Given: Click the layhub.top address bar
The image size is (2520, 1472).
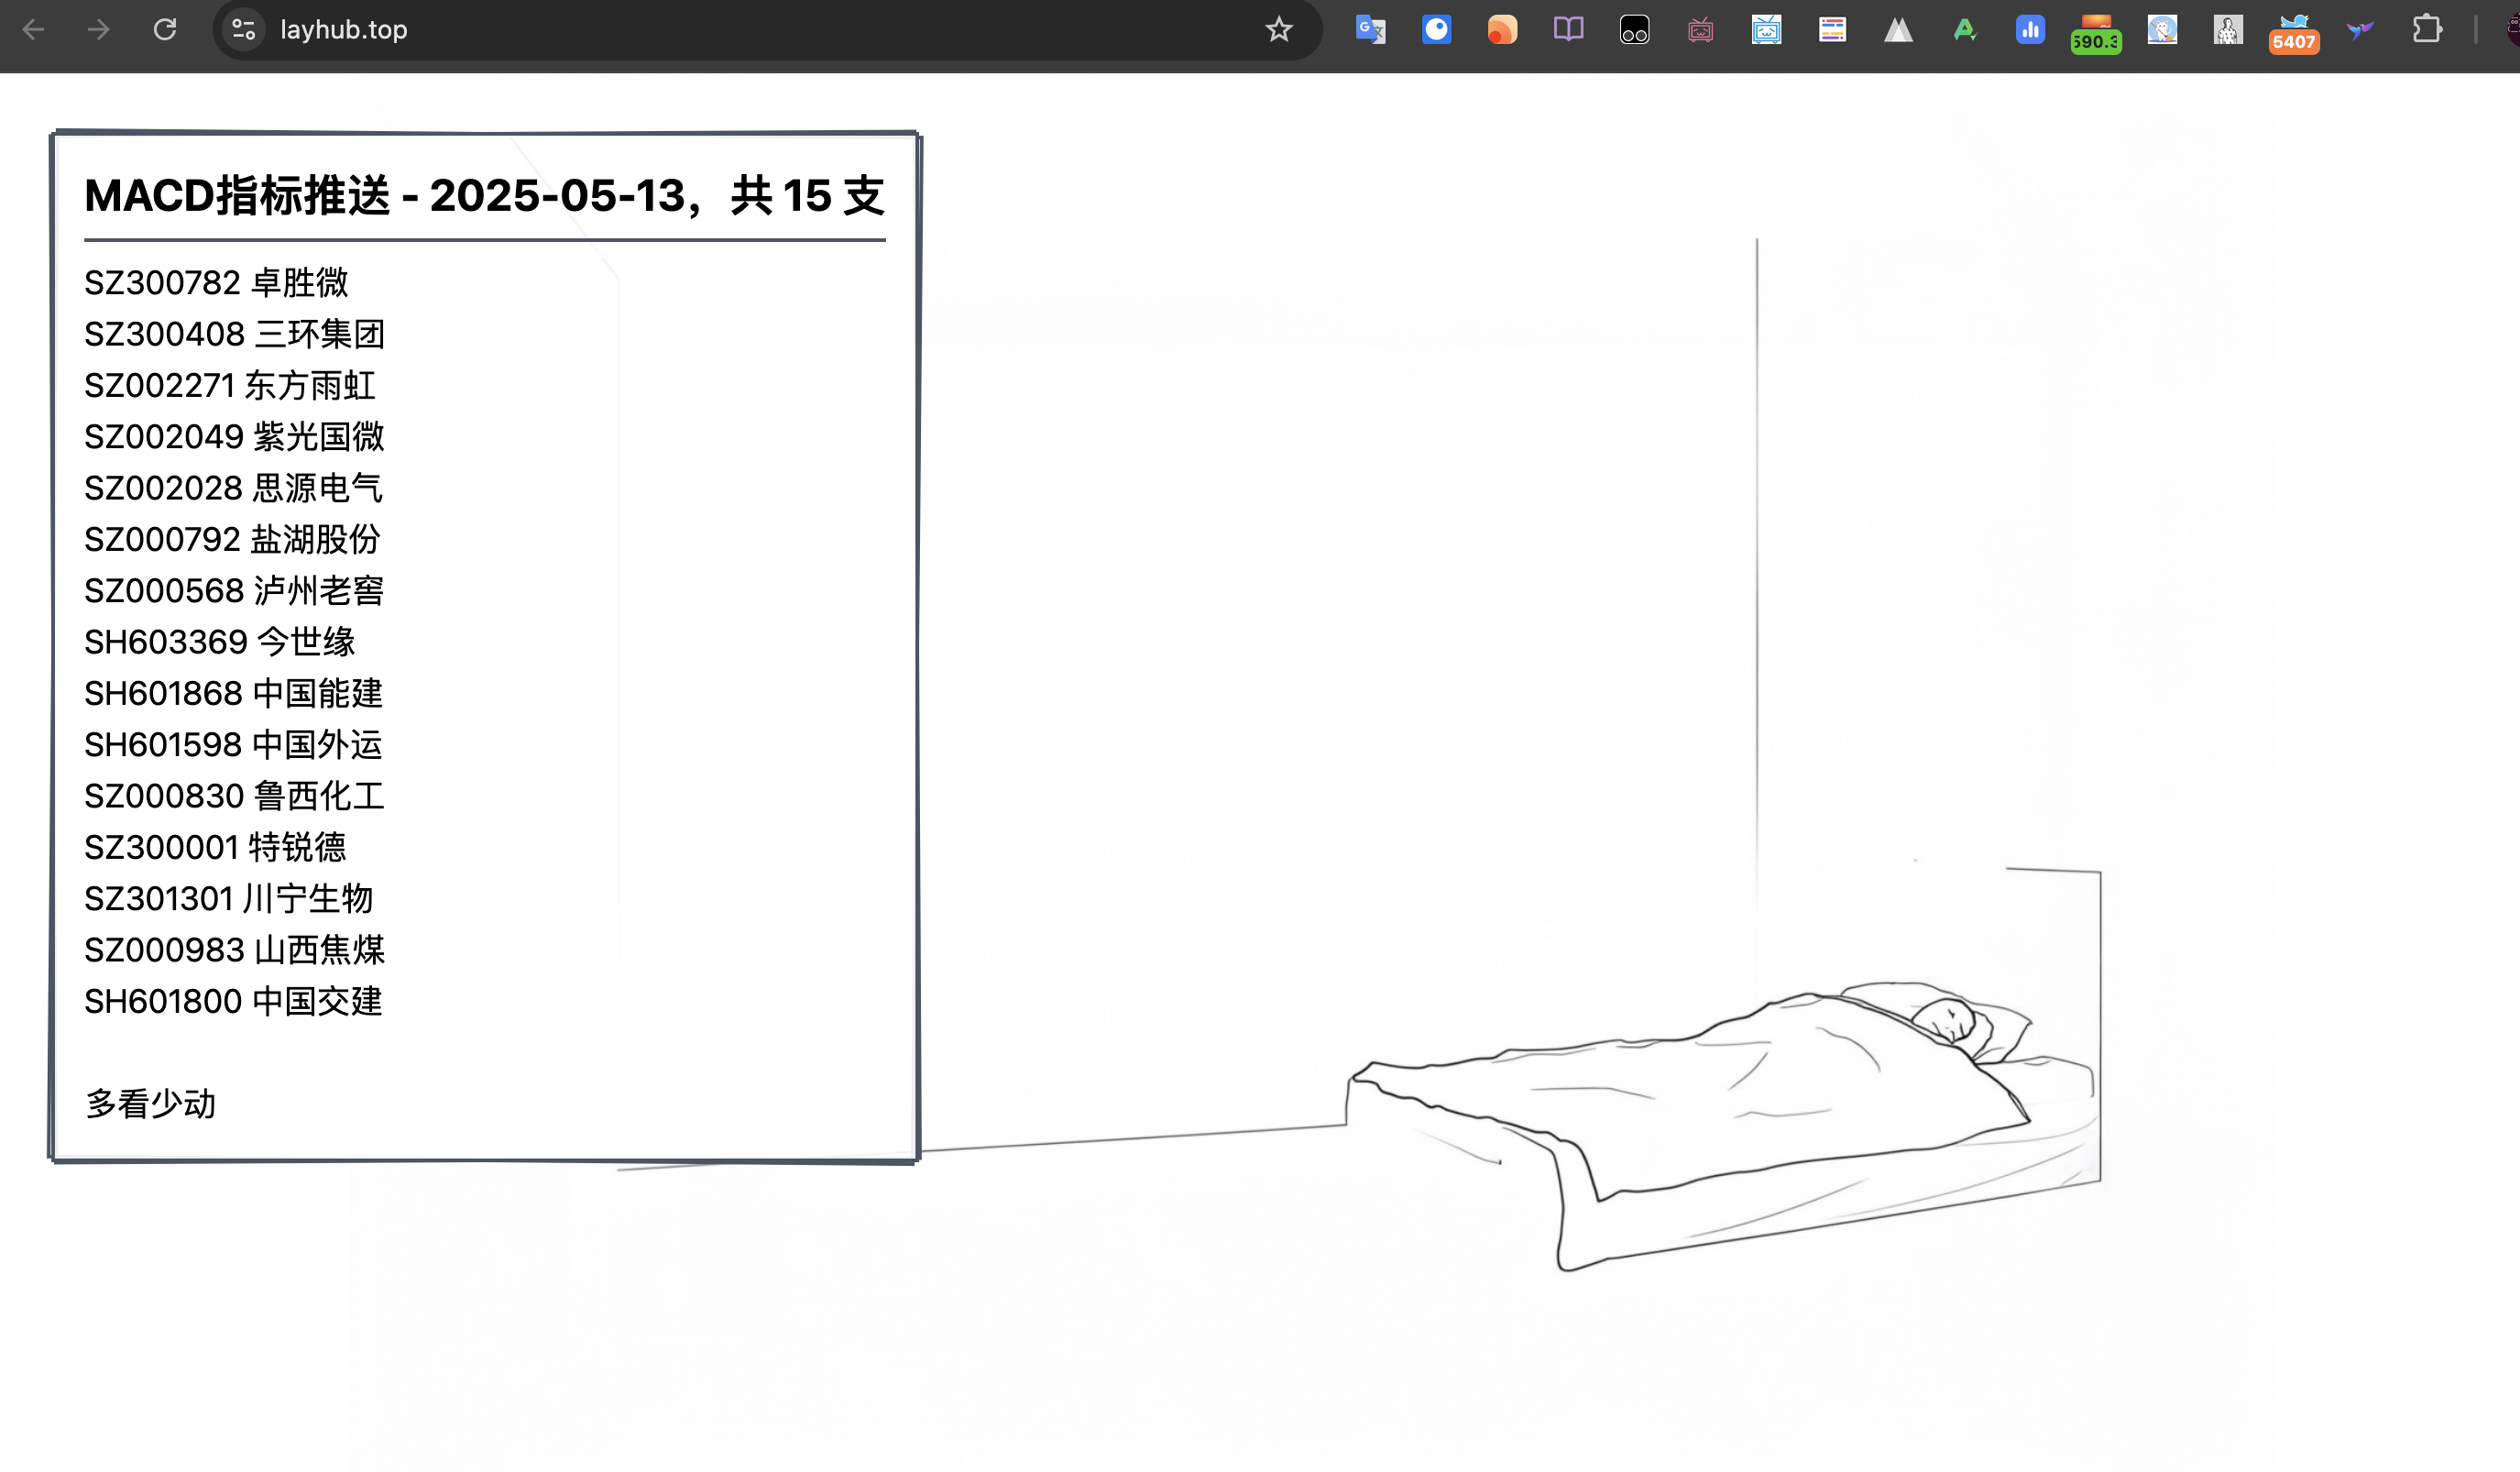Looking at the screenshot, I should [760, 30].
